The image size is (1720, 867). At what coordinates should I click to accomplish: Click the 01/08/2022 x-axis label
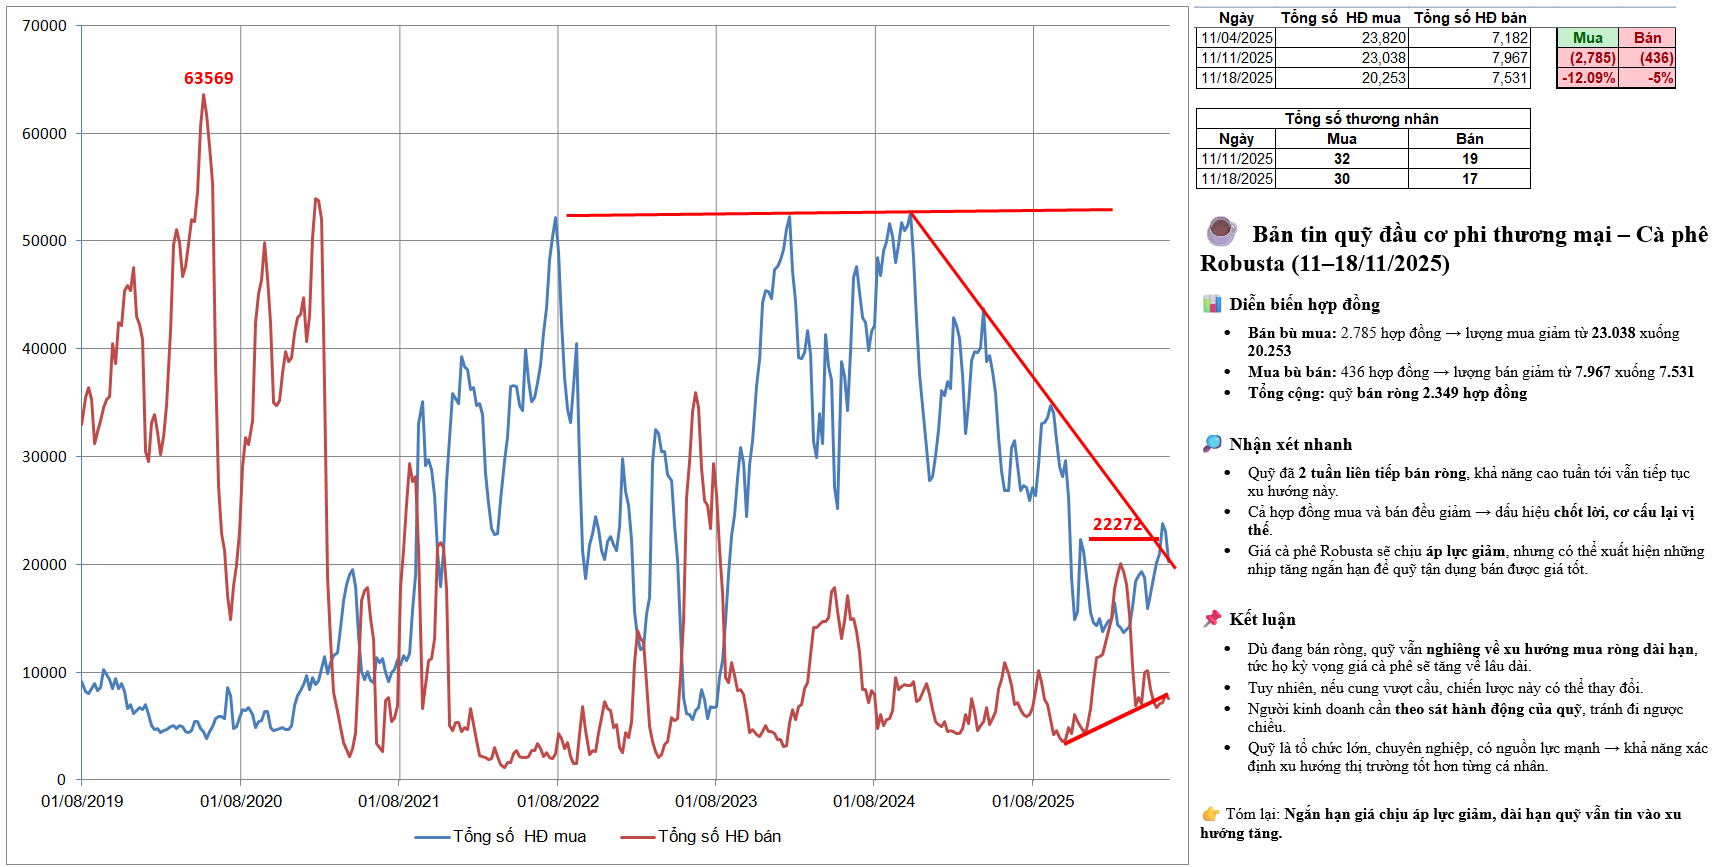pos(557,801)
